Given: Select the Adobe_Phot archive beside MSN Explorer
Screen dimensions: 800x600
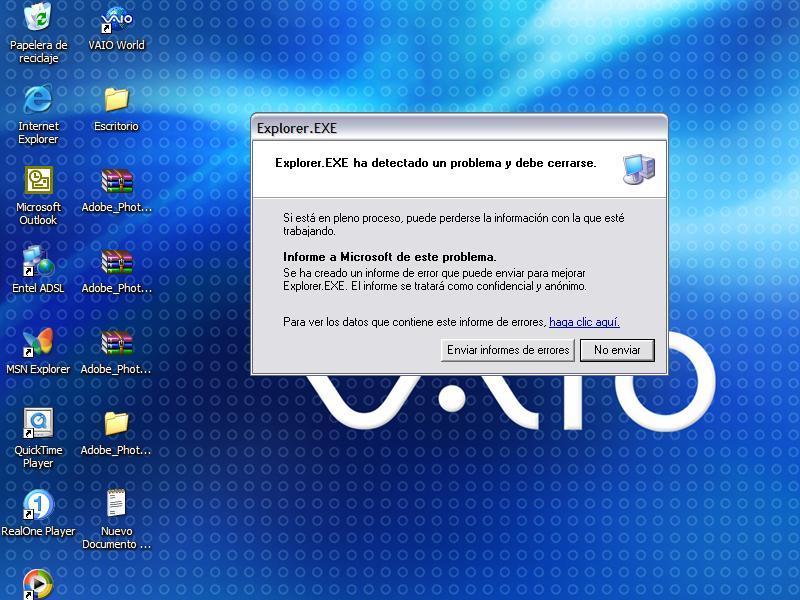Looking at the screenshot, I should tap(116, 343).
